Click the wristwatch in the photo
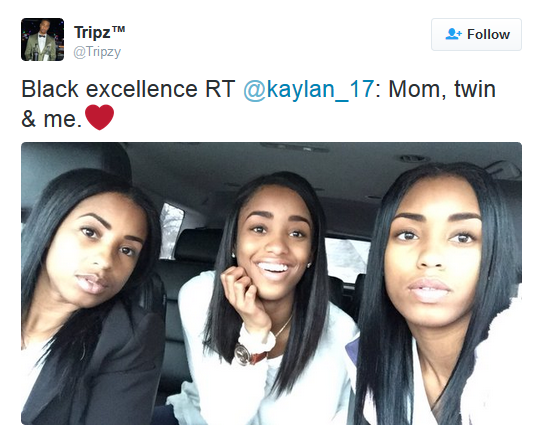Viewport: 548px width, 430px height. pyautogui.click(x=250, y=354)
